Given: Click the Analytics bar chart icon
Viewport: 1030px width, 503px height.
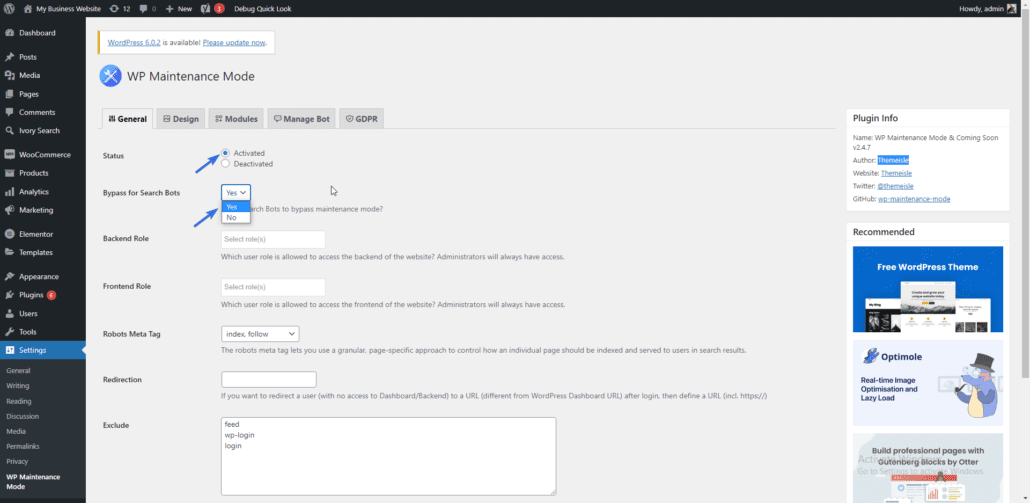Looking at the screenshot, I should tap(10, 192).
